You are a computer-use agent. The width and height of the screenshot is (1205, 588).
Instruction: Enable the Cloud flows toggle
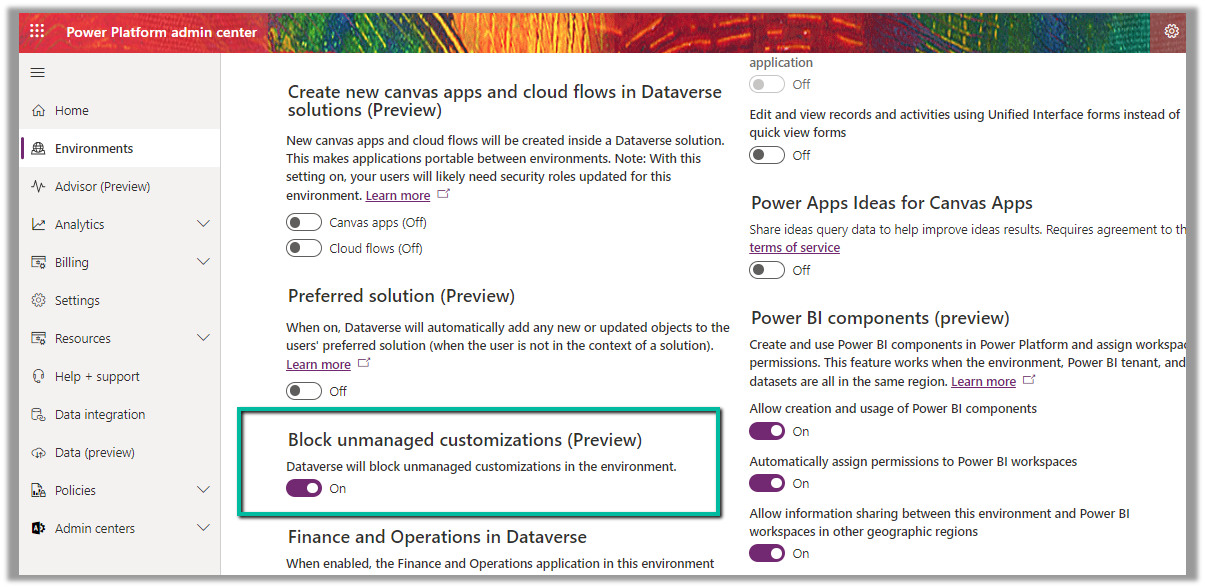pos(304,248)
